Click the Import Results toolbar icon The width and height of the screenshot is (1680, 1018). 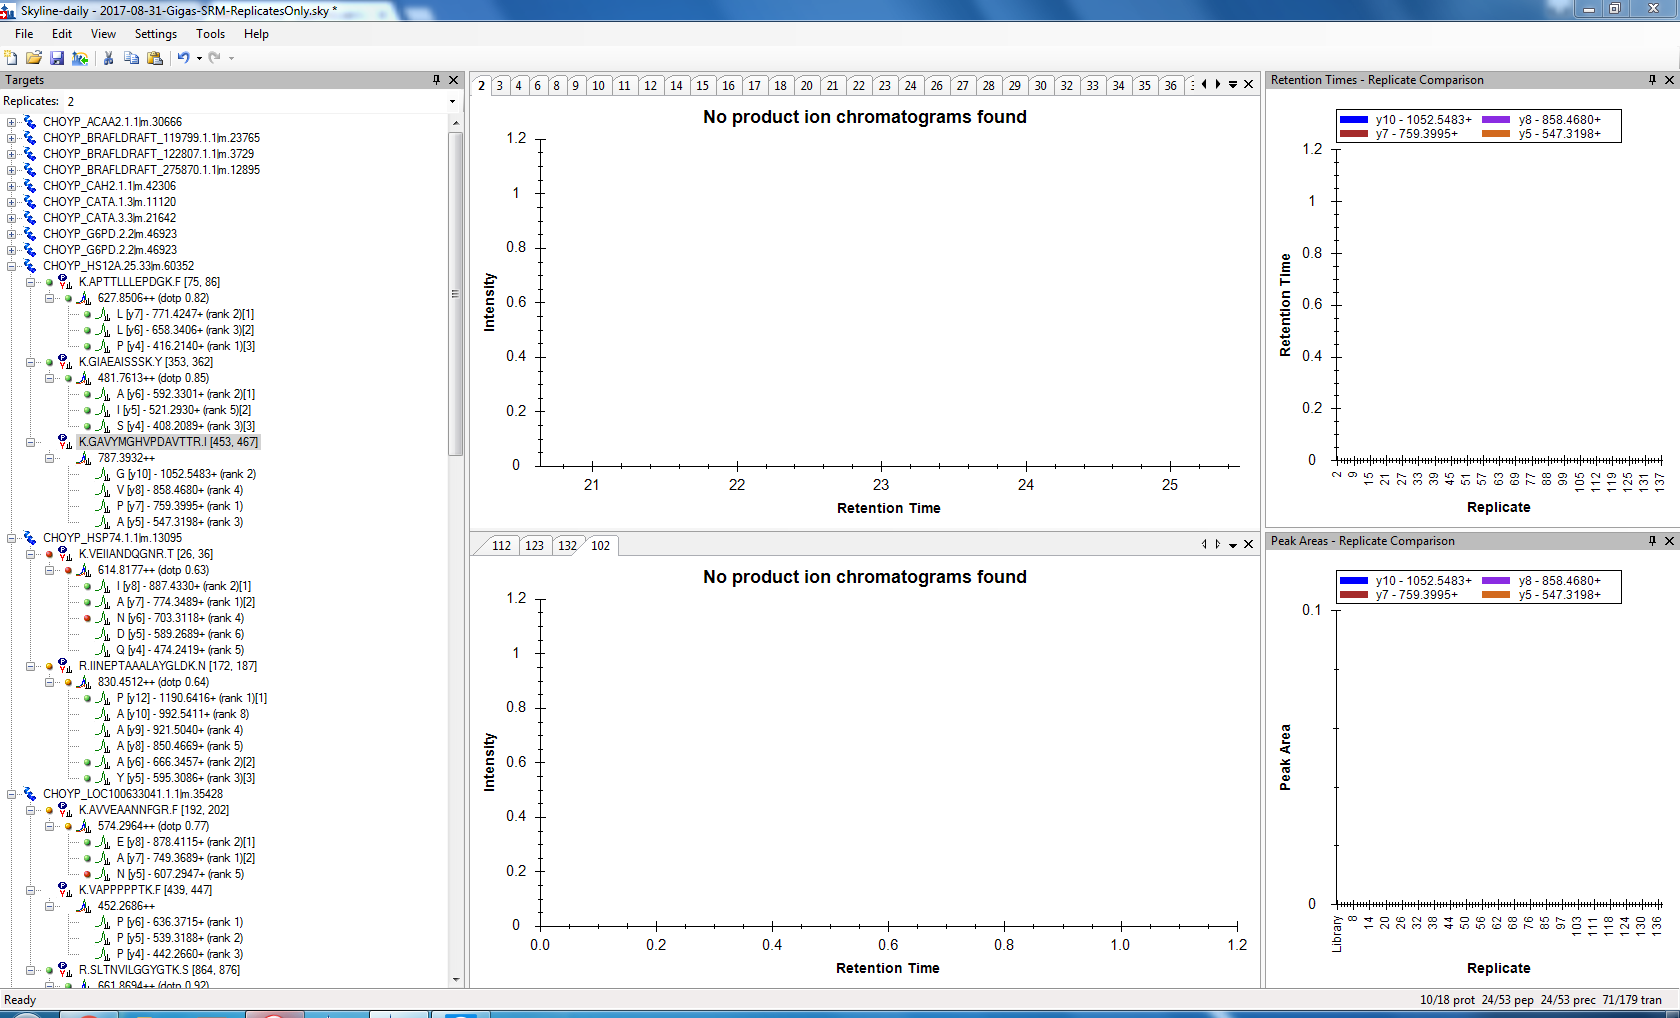click(x=80, y=58)
